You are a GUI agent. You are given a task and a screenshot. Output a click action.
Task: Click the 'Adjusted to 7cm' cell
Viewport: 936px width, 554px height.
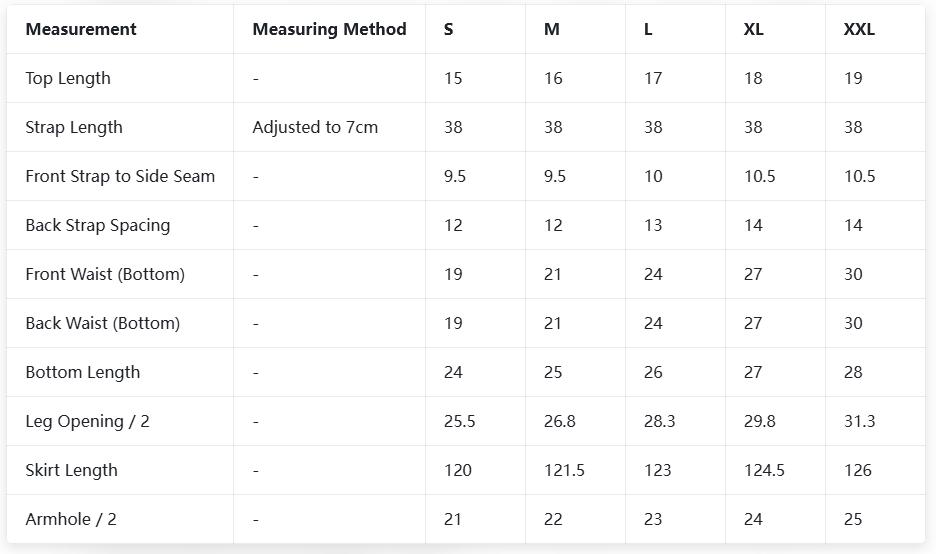[x=315, y=127]
